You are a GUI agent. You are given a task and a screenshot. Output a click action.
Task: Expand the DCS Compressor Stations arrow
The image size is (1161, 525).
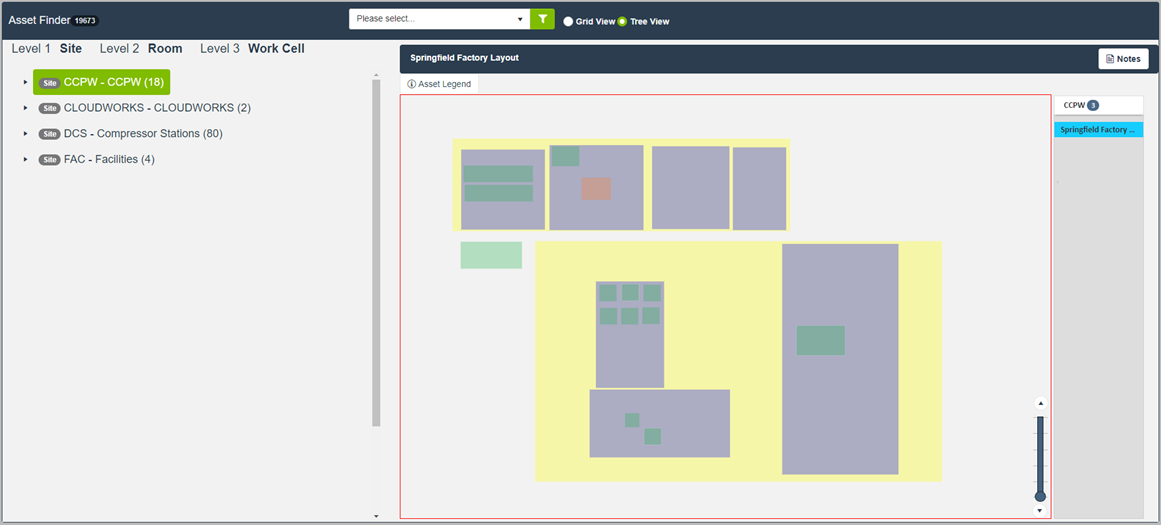25,134
